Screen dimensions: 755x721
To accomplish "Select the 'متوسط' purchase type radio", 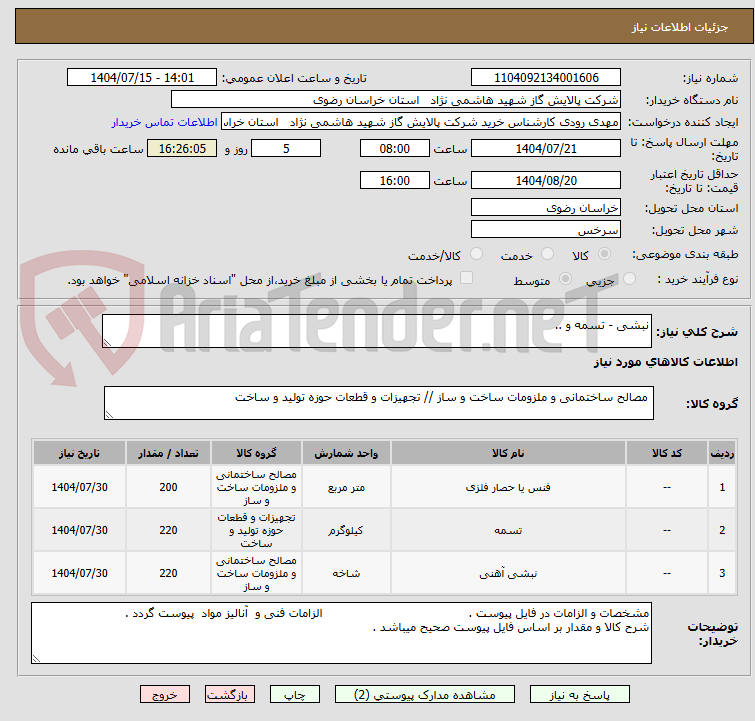I will click(565, 278).
